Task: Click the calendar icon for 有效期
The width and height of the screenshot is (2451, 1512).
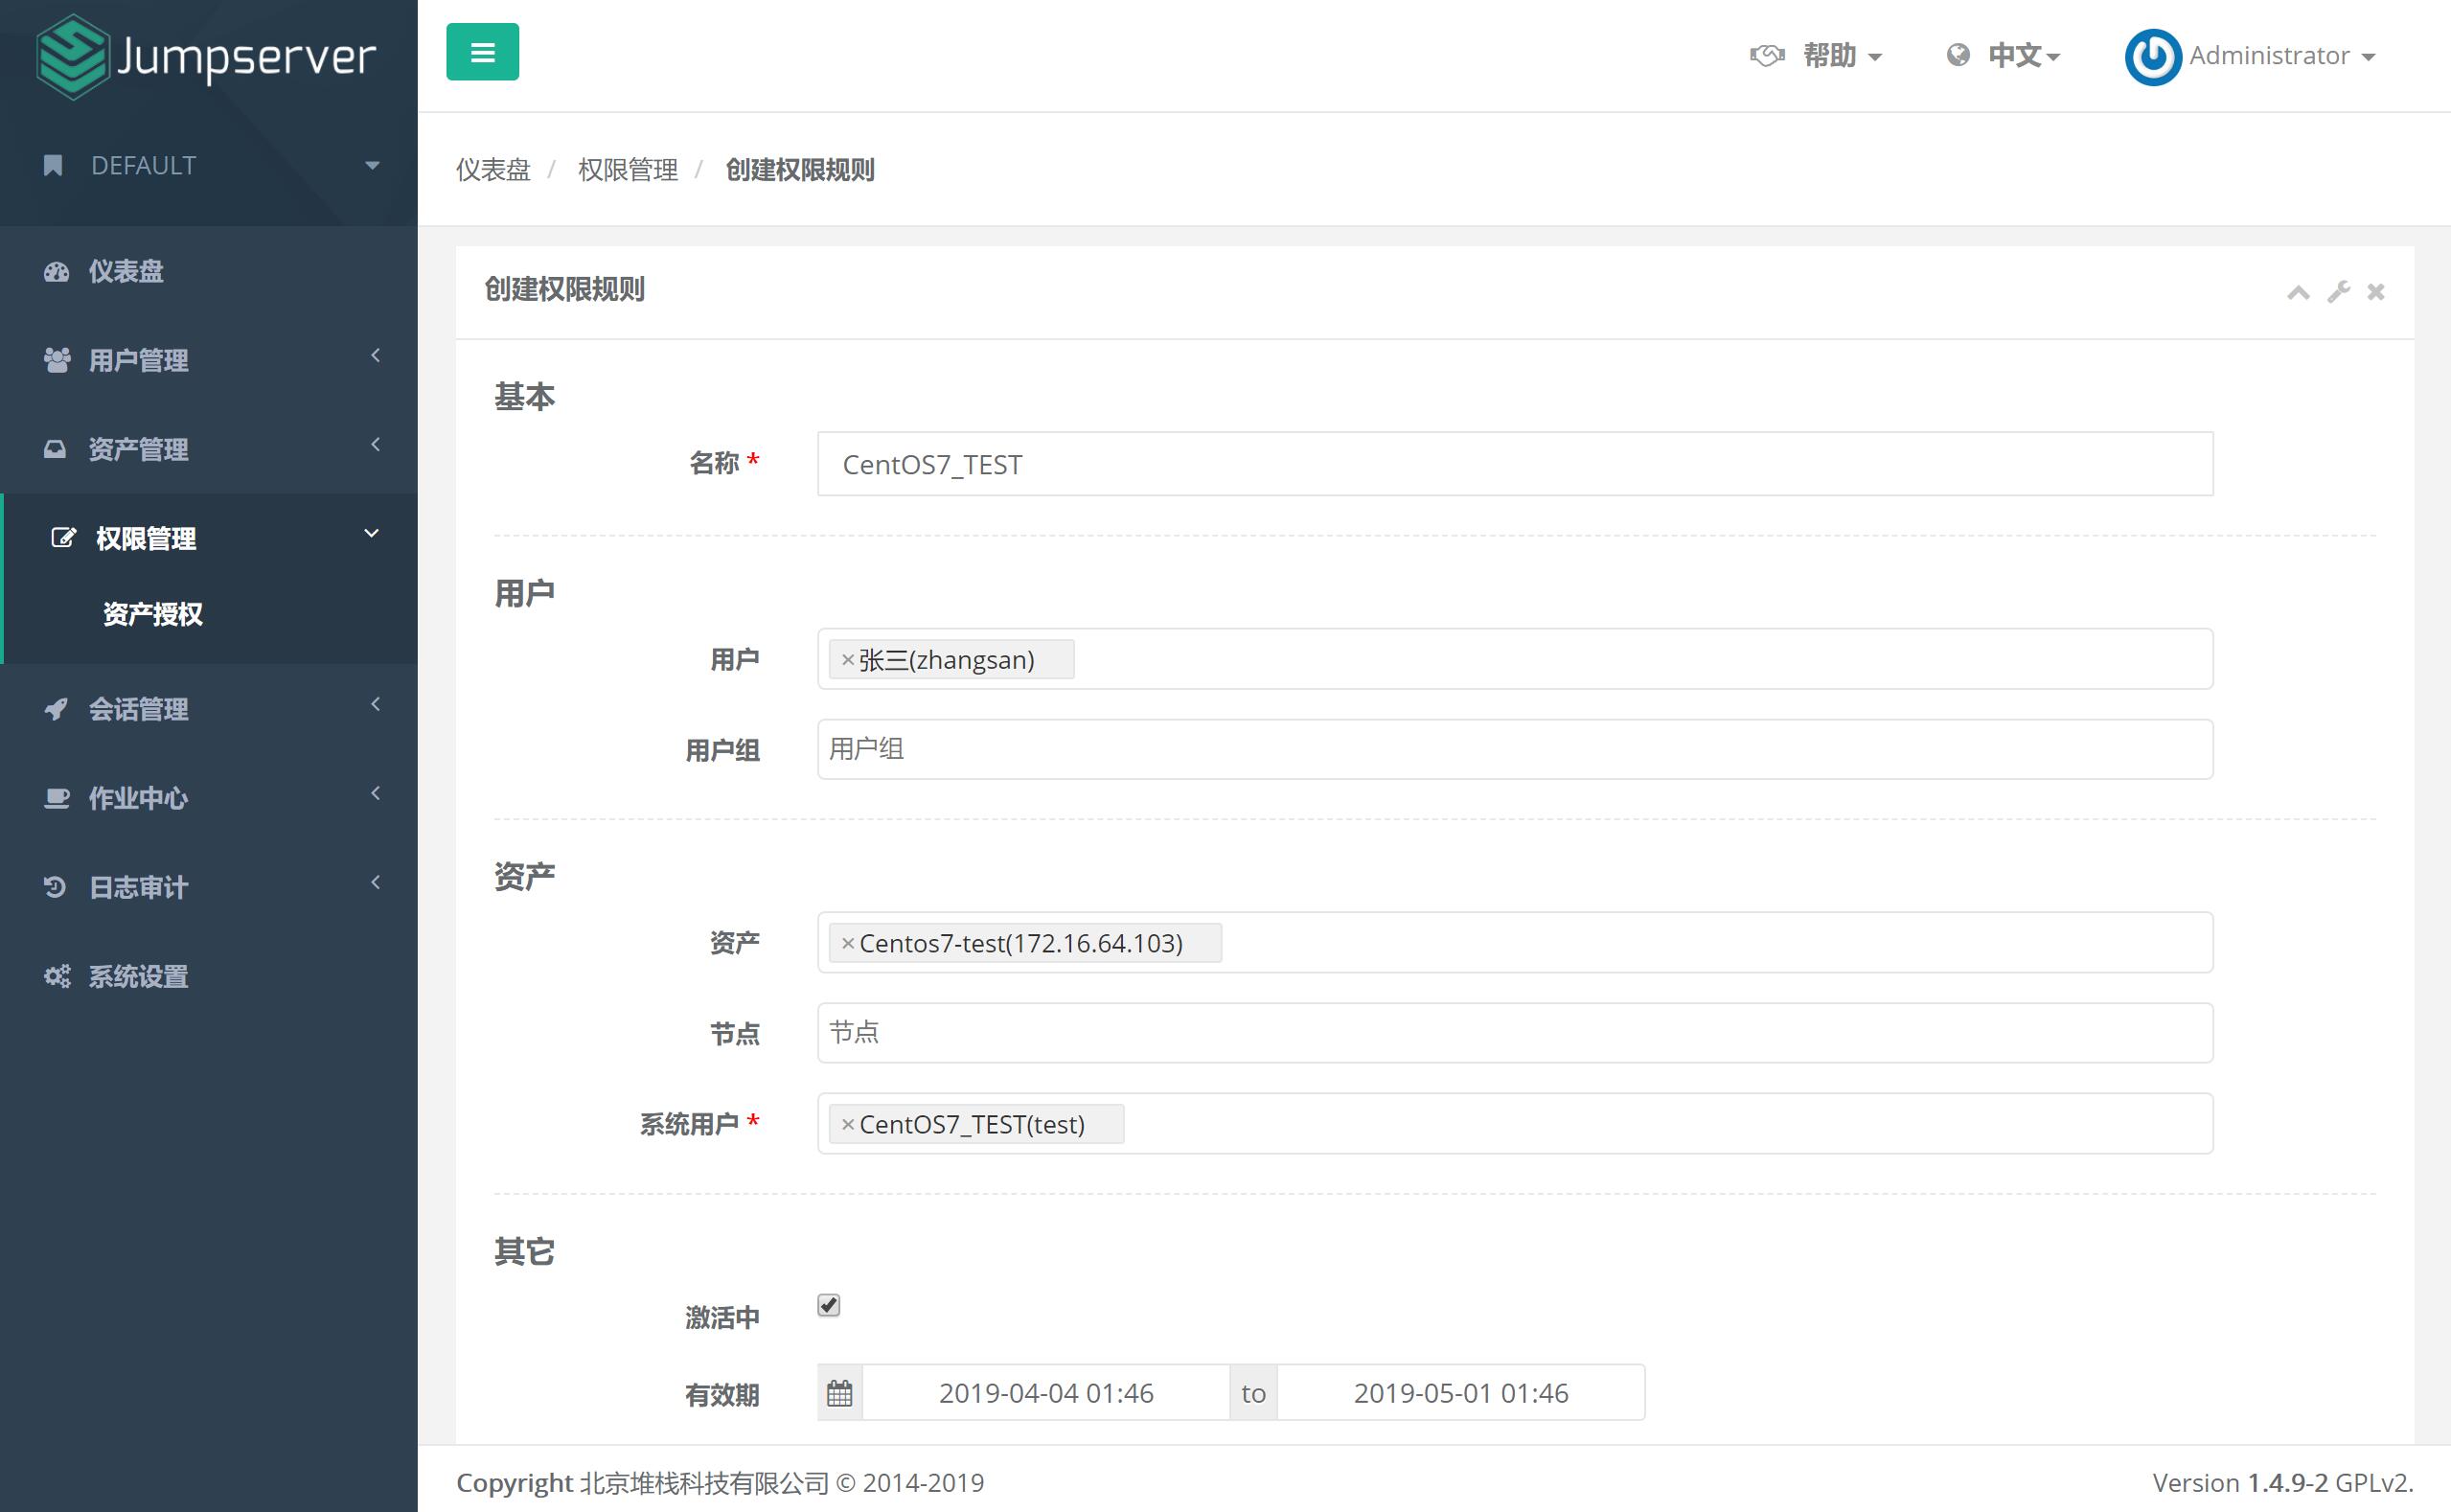Action: point(840,1393)
